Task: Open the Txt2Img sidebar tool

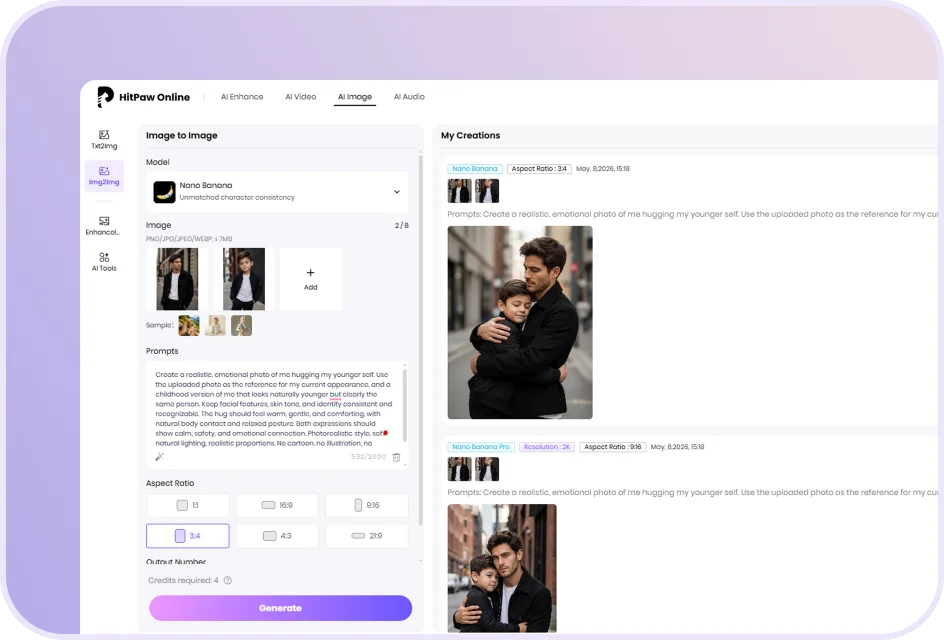Action: coord(104,140)
